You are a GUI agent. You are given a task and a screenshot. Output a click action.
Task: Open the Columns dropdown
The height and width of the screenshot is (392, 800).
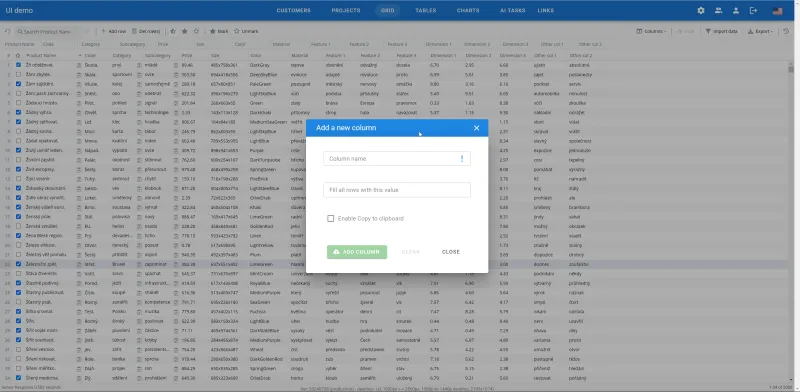click(x=652, y=31)
